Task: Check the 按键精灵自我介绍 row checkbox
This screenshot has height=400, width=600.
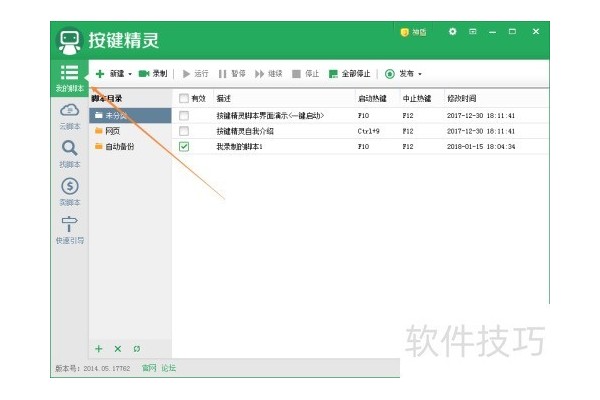Action: click(184, 131)
